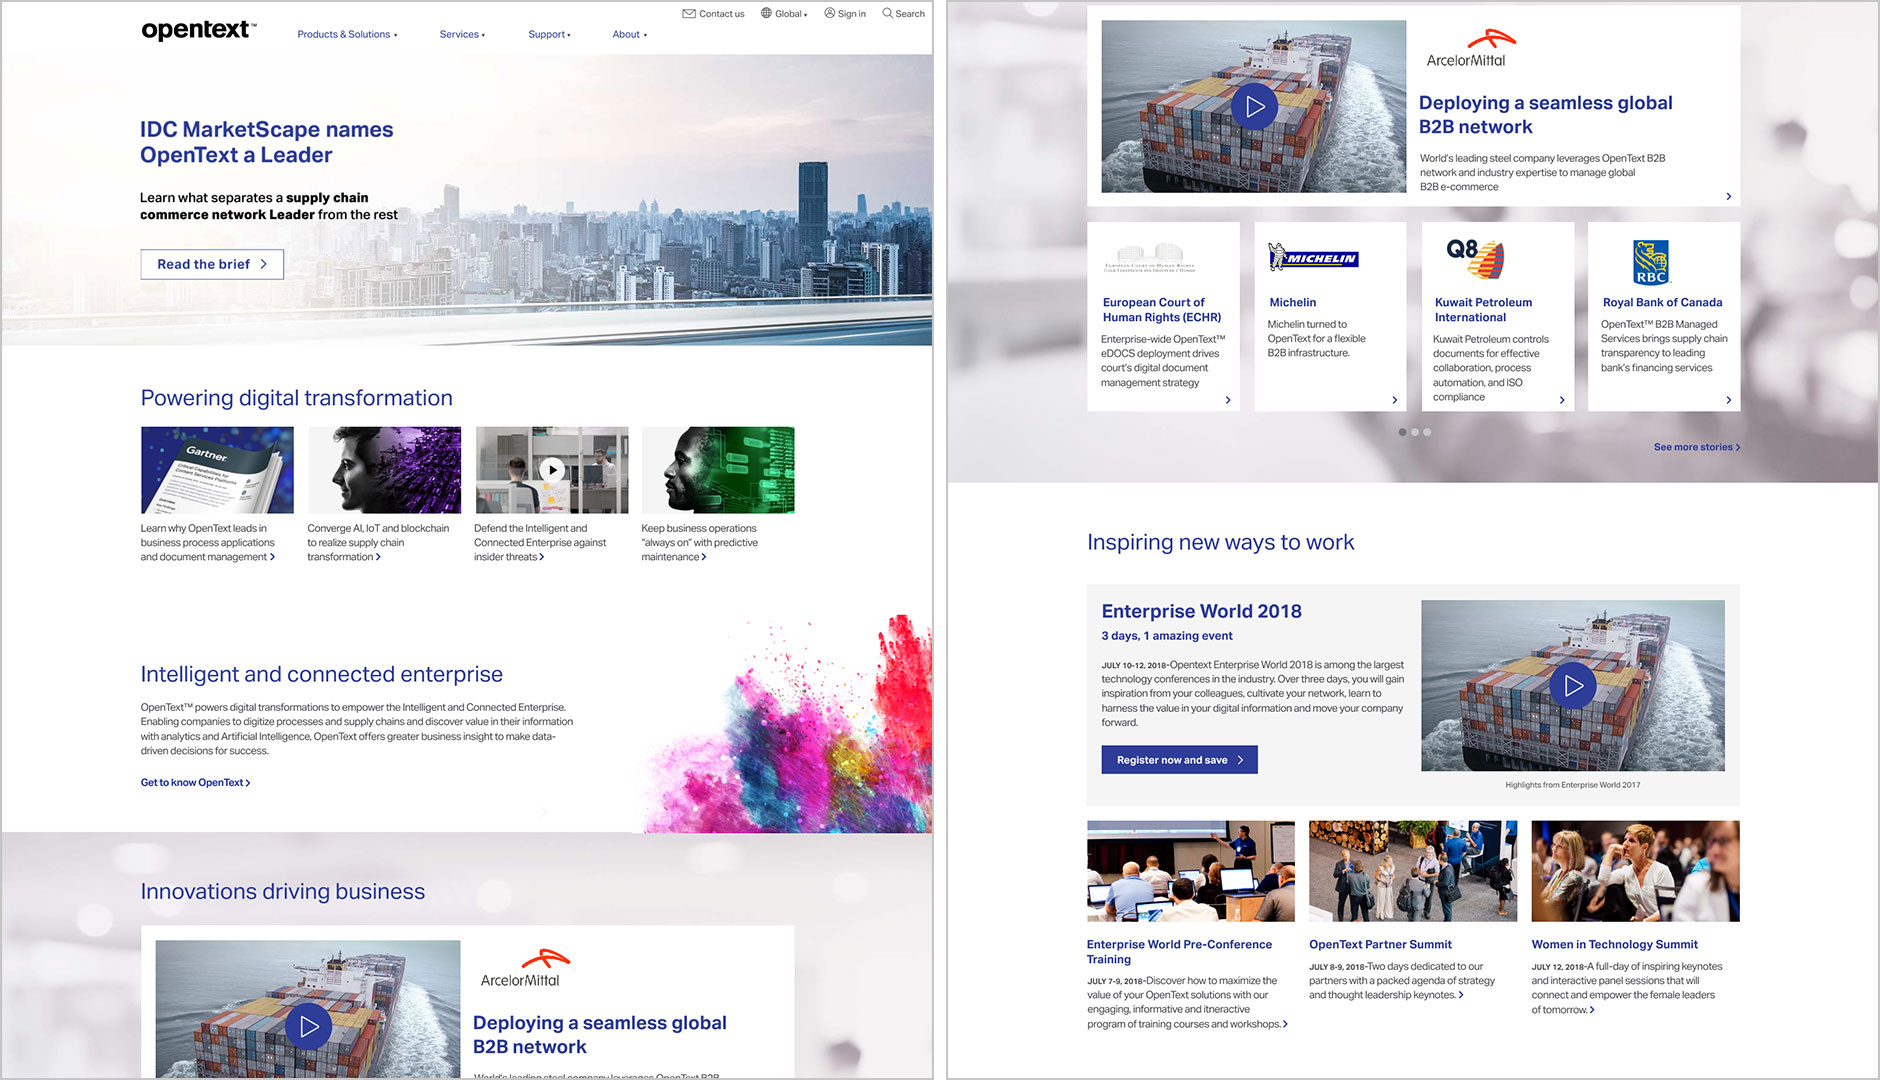The width and height of the screenshot is (1880, 1080).
Task: Open the Global region selector
Action: tap(784, 14)
